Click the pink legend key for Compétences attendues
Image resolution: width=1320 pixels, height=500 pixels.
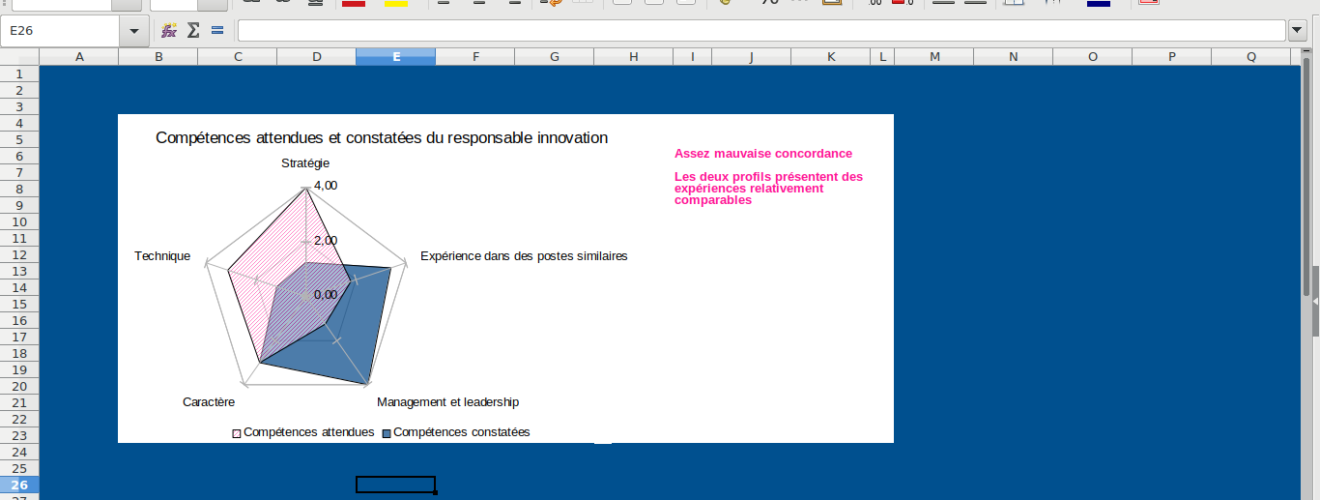coord(237,433)
